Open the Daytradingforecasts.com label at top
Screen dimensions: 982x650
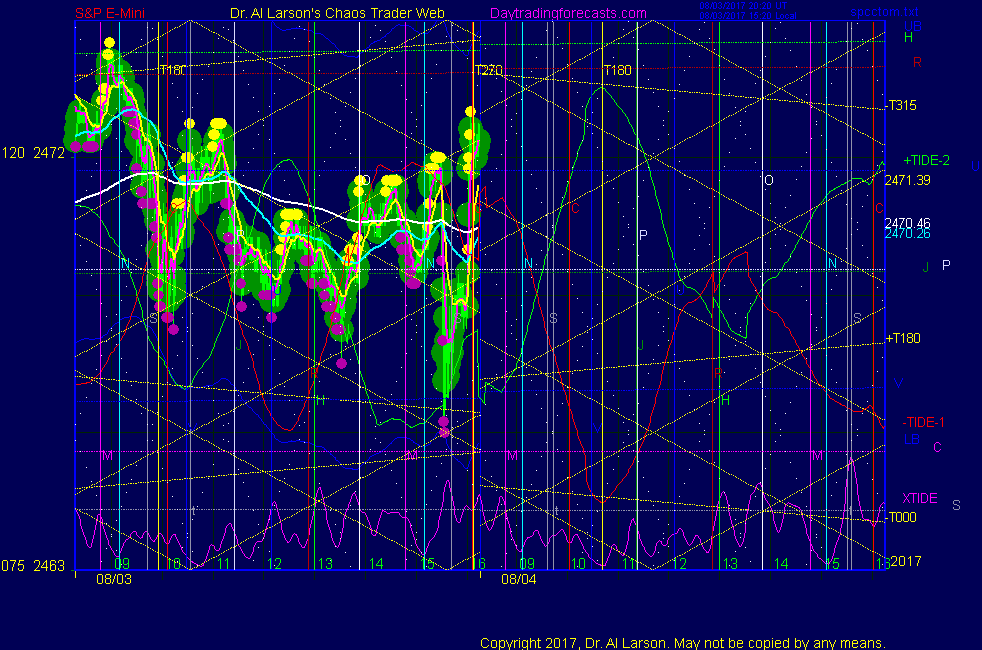click(568, 13)
